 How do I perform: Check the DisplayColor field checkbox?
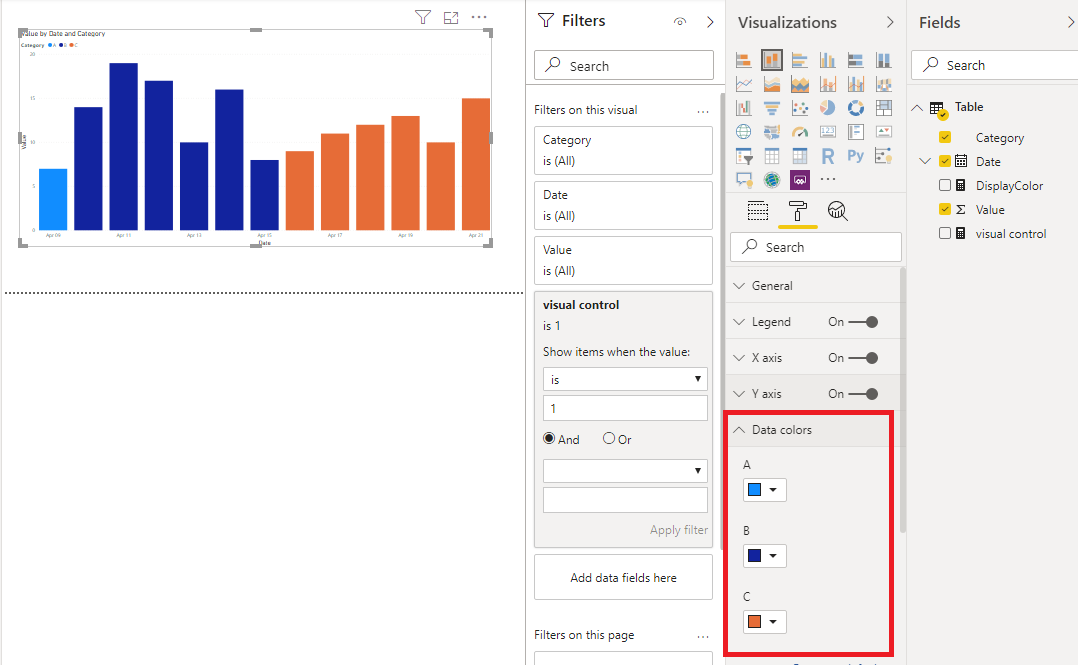pos(945,186)
